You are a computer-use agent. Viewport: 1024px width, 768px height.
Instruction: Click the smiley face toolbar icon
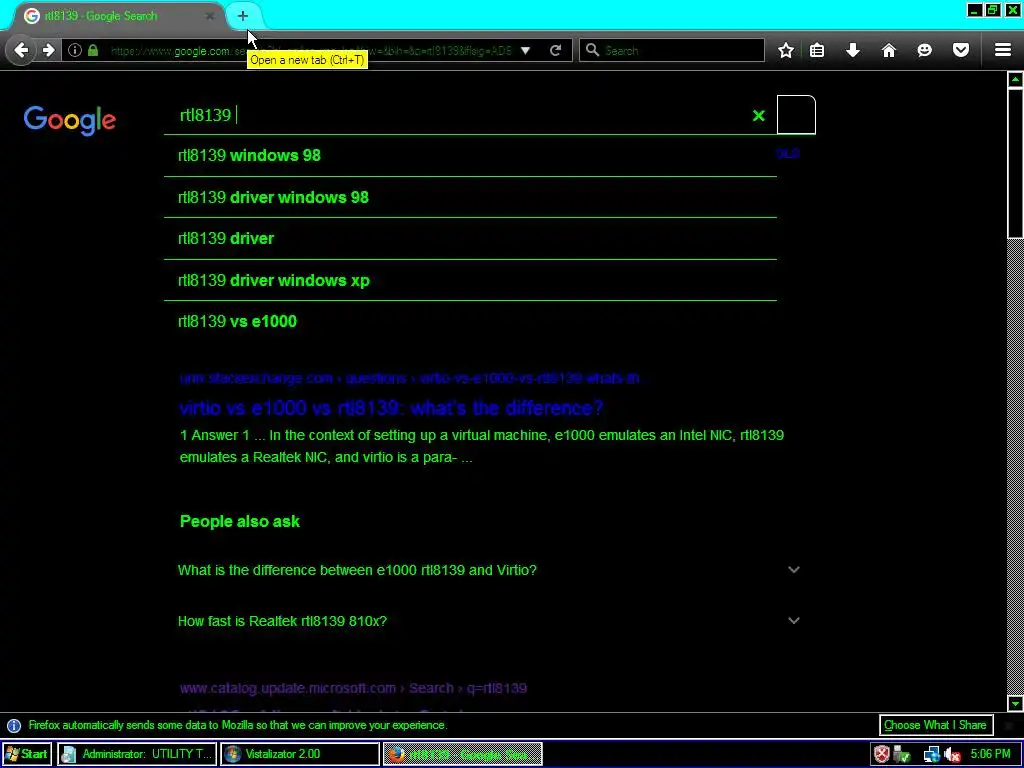(x=925, y=50)
